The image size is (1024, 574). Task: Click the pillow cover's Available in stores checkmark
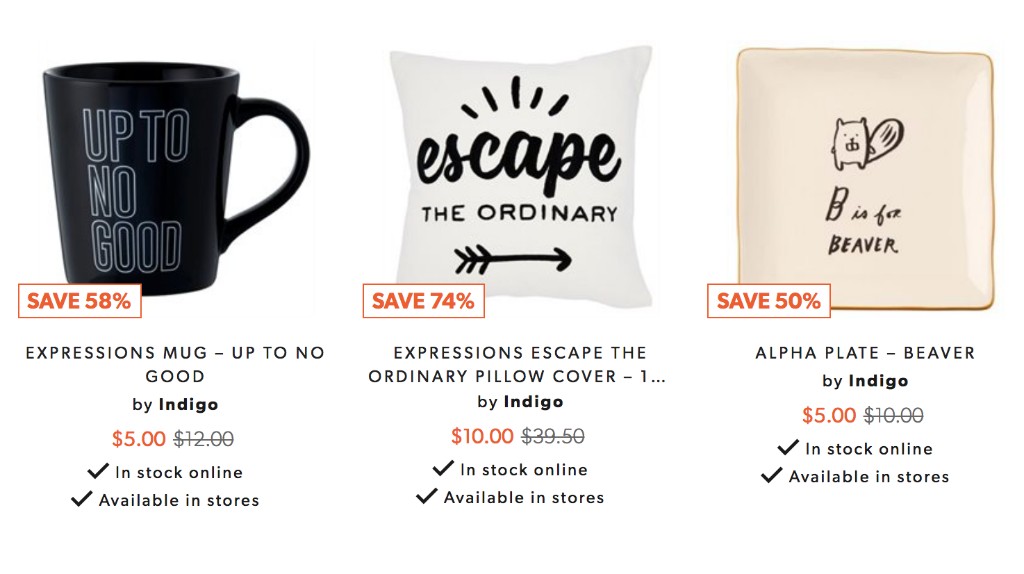(x=426, y=496)
